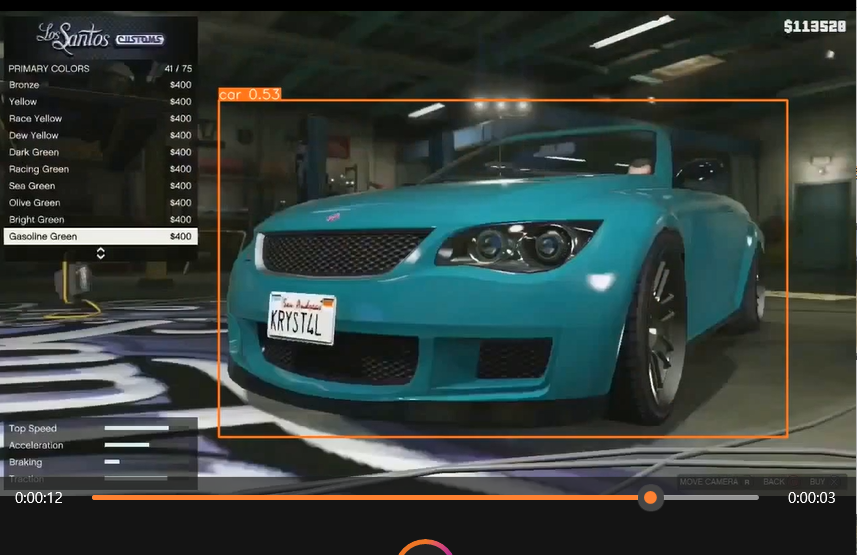
Task: Choose Olive Green paint
Action: (101, 203)
